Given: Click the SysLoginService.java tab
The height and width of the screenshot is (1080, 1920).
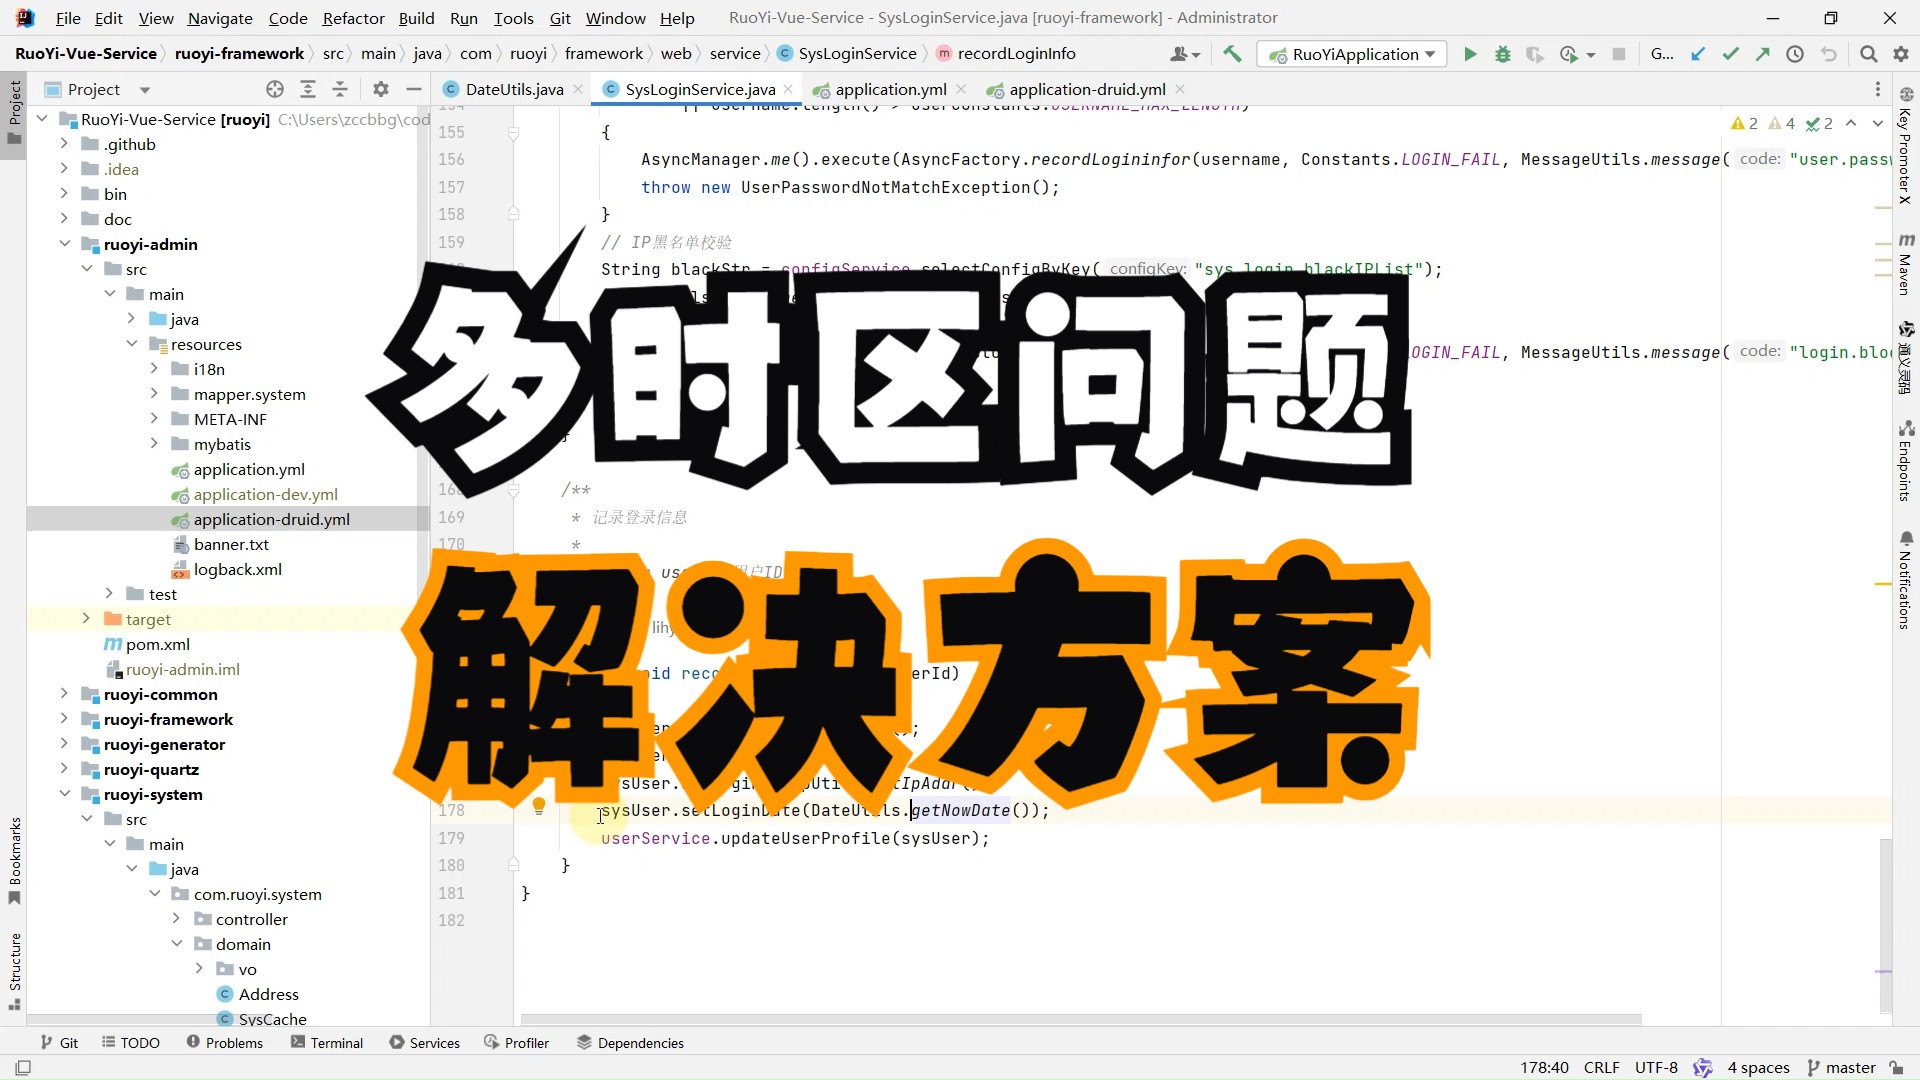Looking at the screenshot, I should pos(700,88).
